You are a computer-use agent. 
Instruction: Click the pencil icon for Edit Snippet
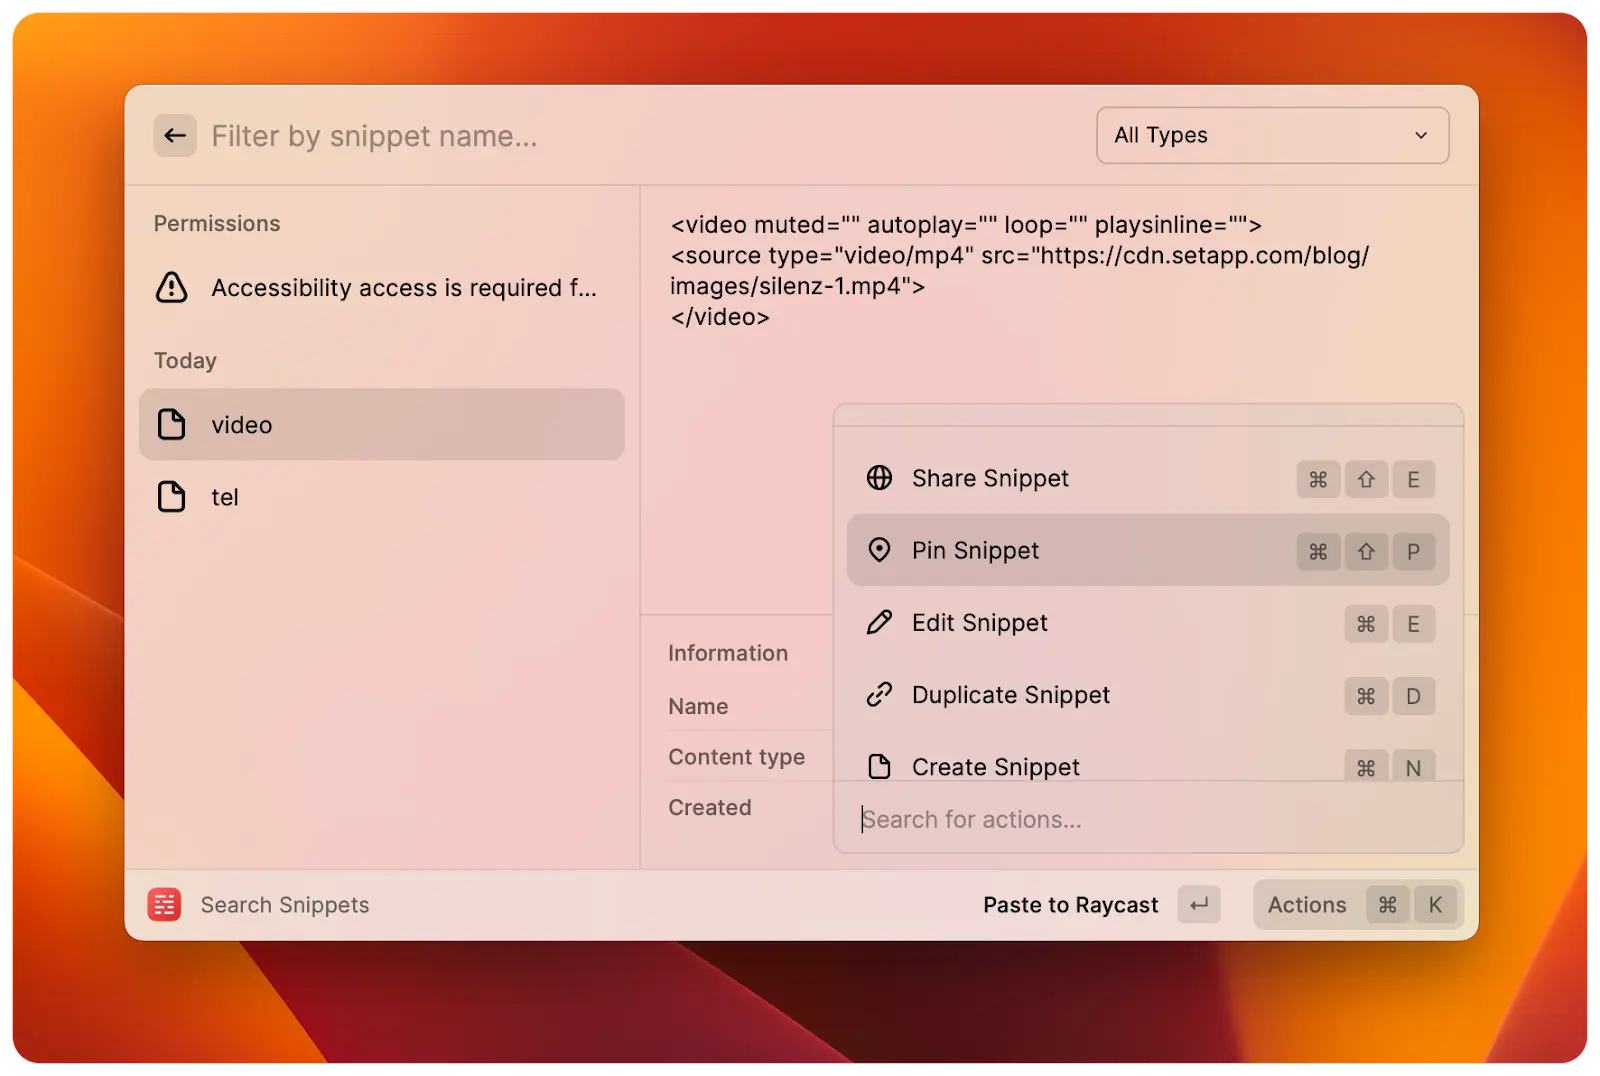pos(879,622)
